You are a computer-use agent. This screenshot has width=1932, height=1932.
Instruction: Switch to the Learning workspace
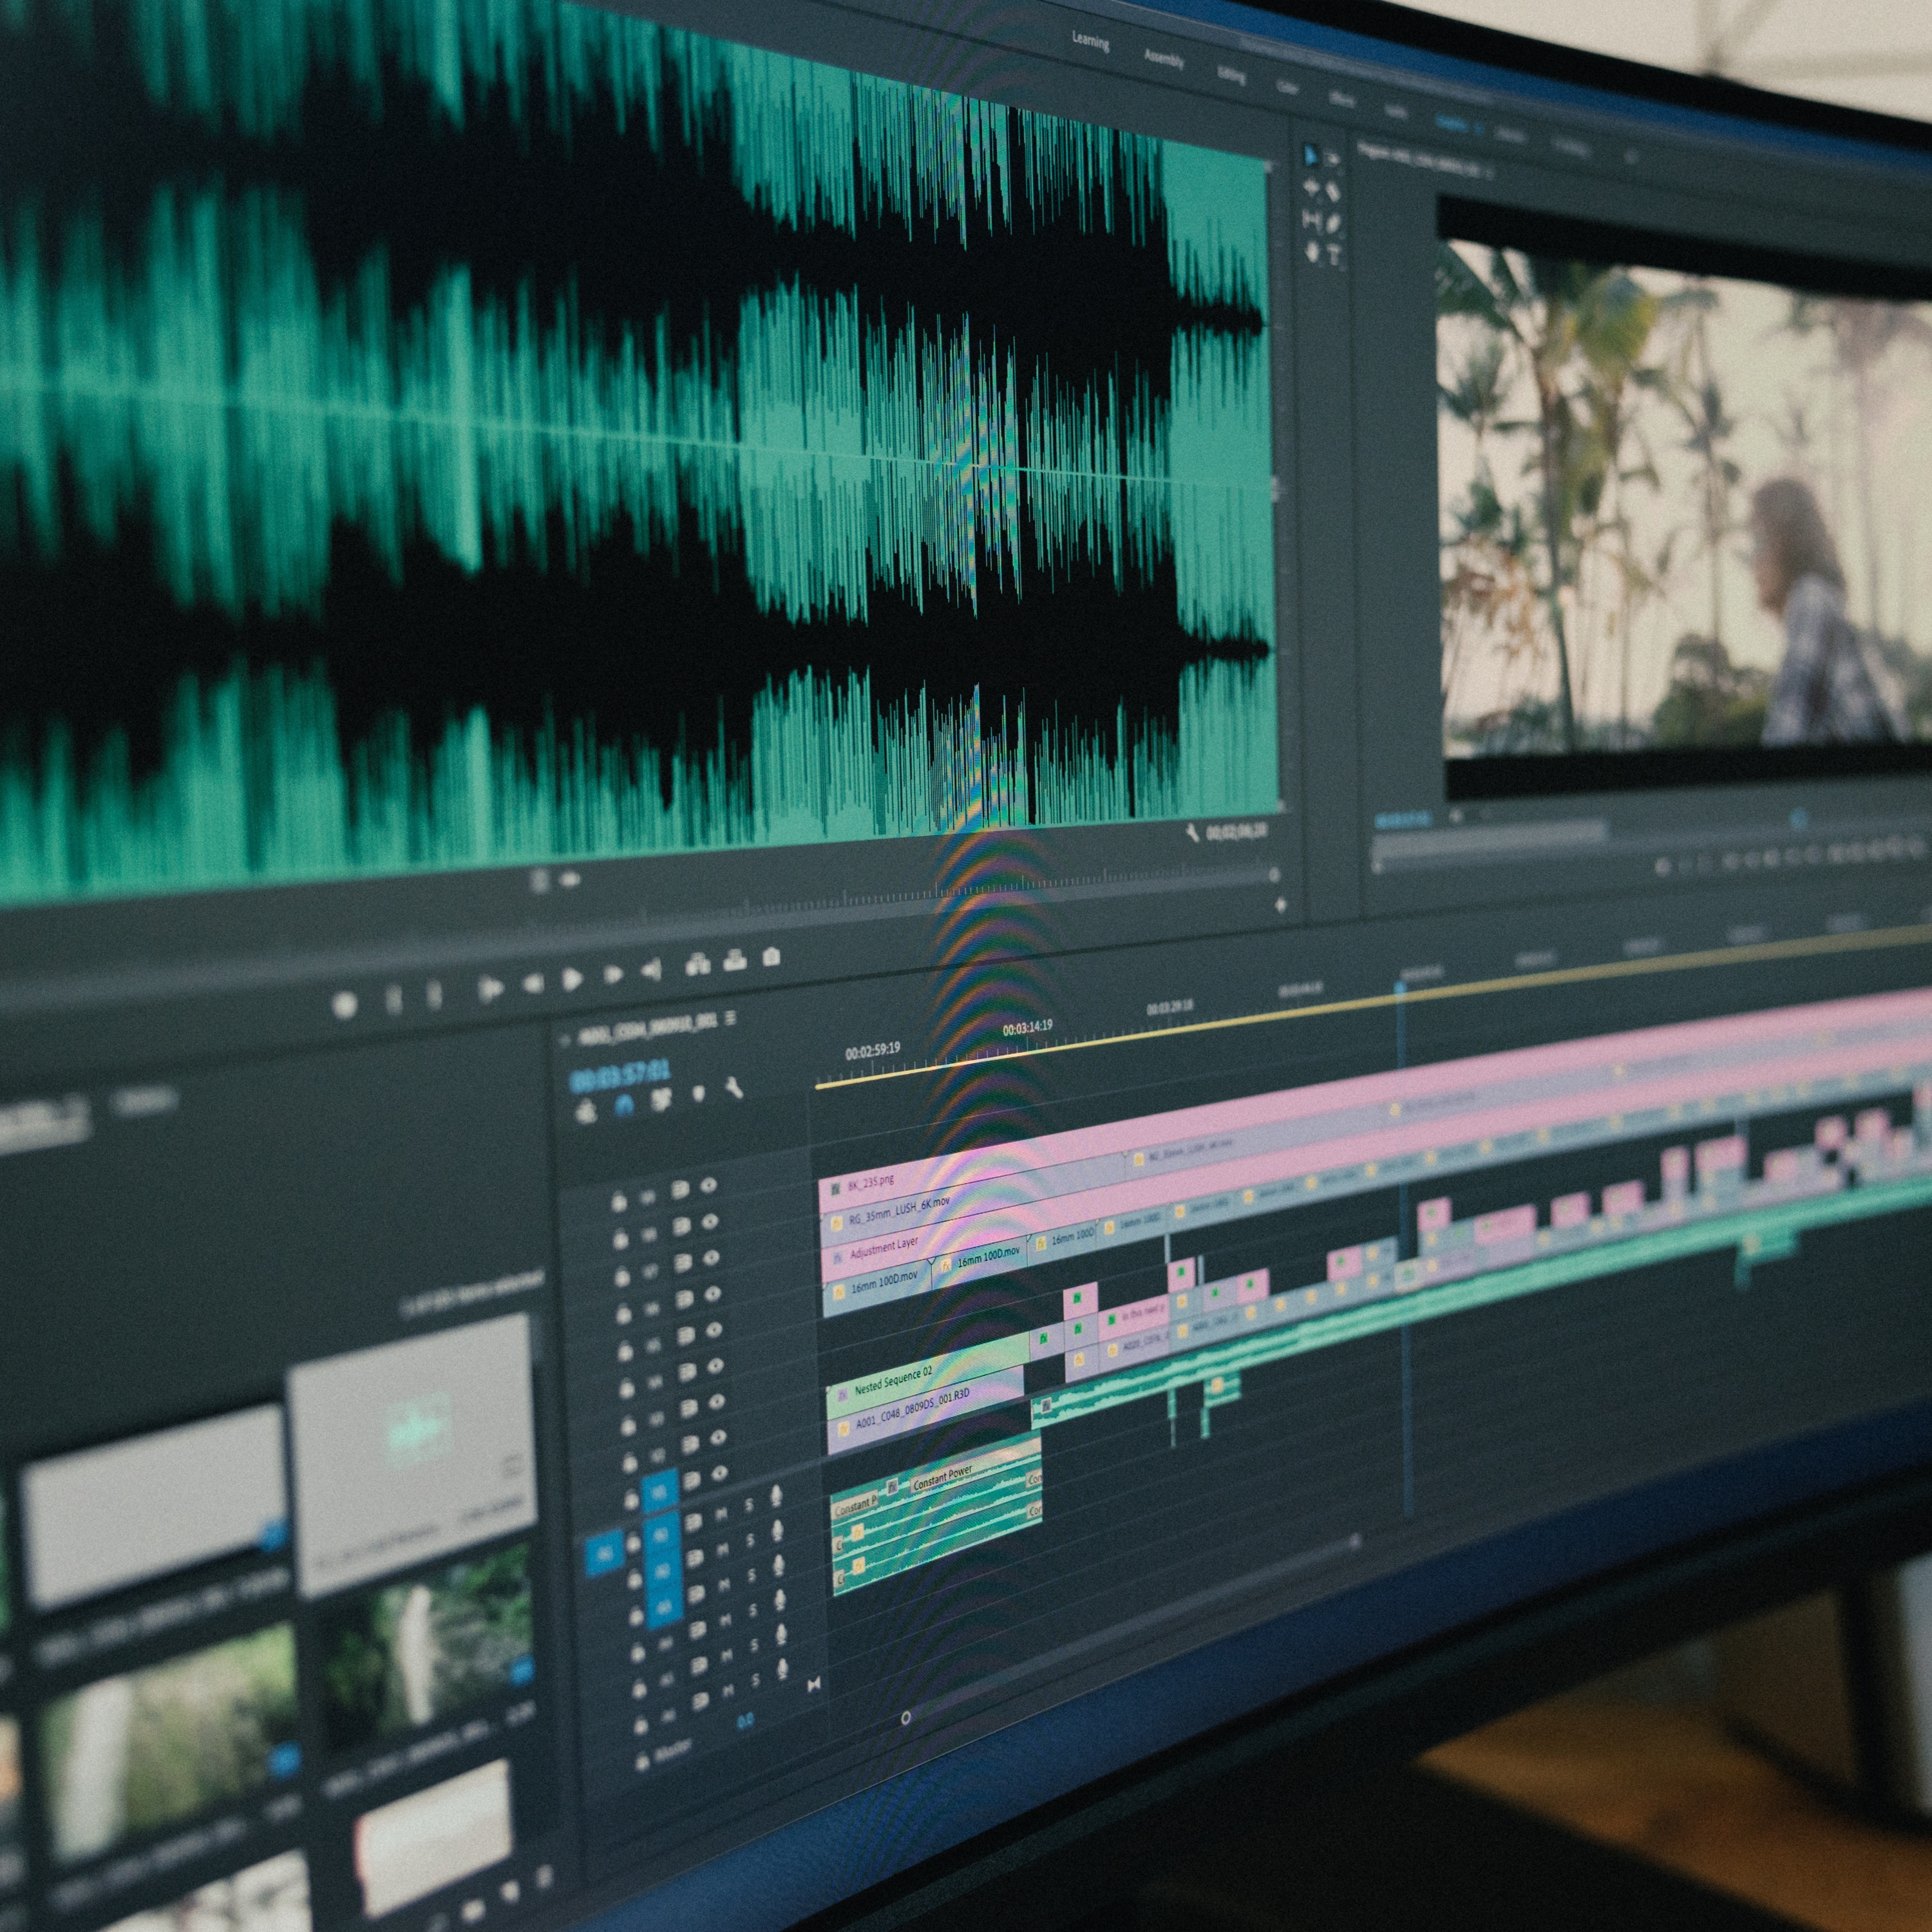pos(1090,41)
